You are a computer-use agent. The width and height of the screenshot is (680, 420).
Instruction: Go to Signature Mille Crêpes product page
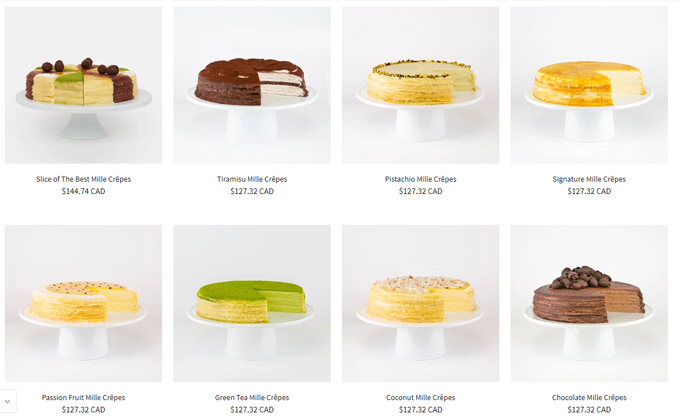pos(589,179)
